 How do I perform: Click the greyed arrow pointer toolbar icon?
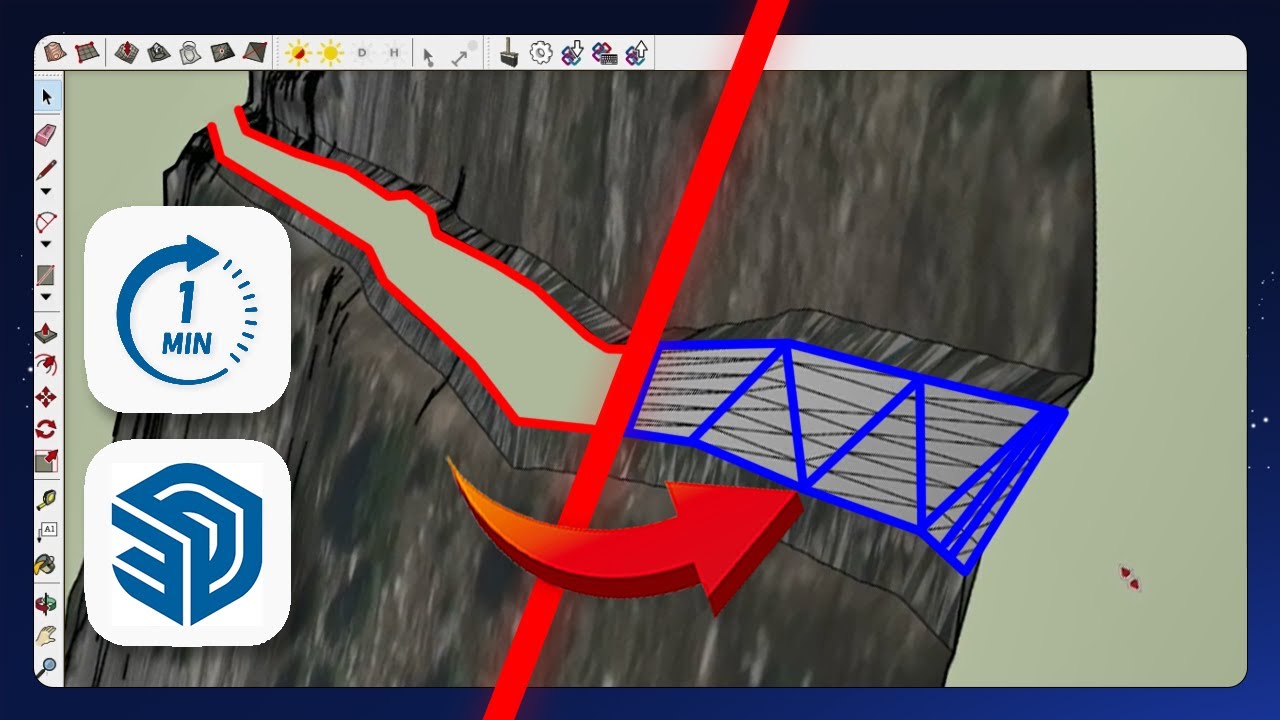coord(428,56)
